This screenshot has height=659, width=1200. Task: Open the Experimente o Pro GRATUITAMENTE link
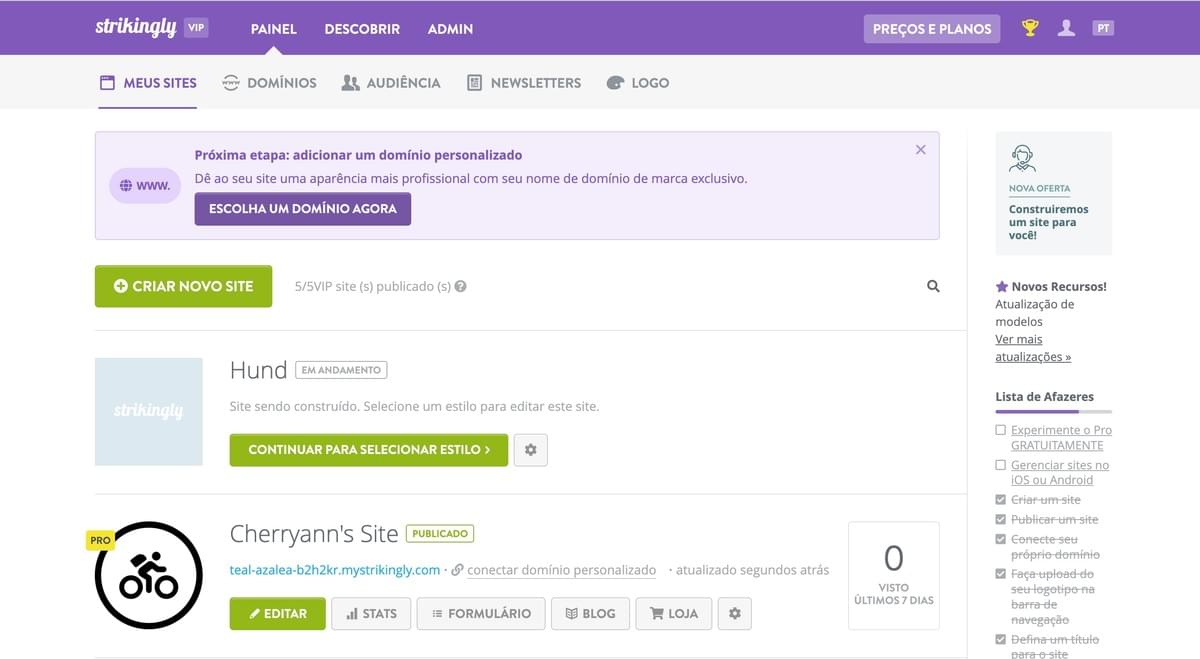[x=1061, y=438]
